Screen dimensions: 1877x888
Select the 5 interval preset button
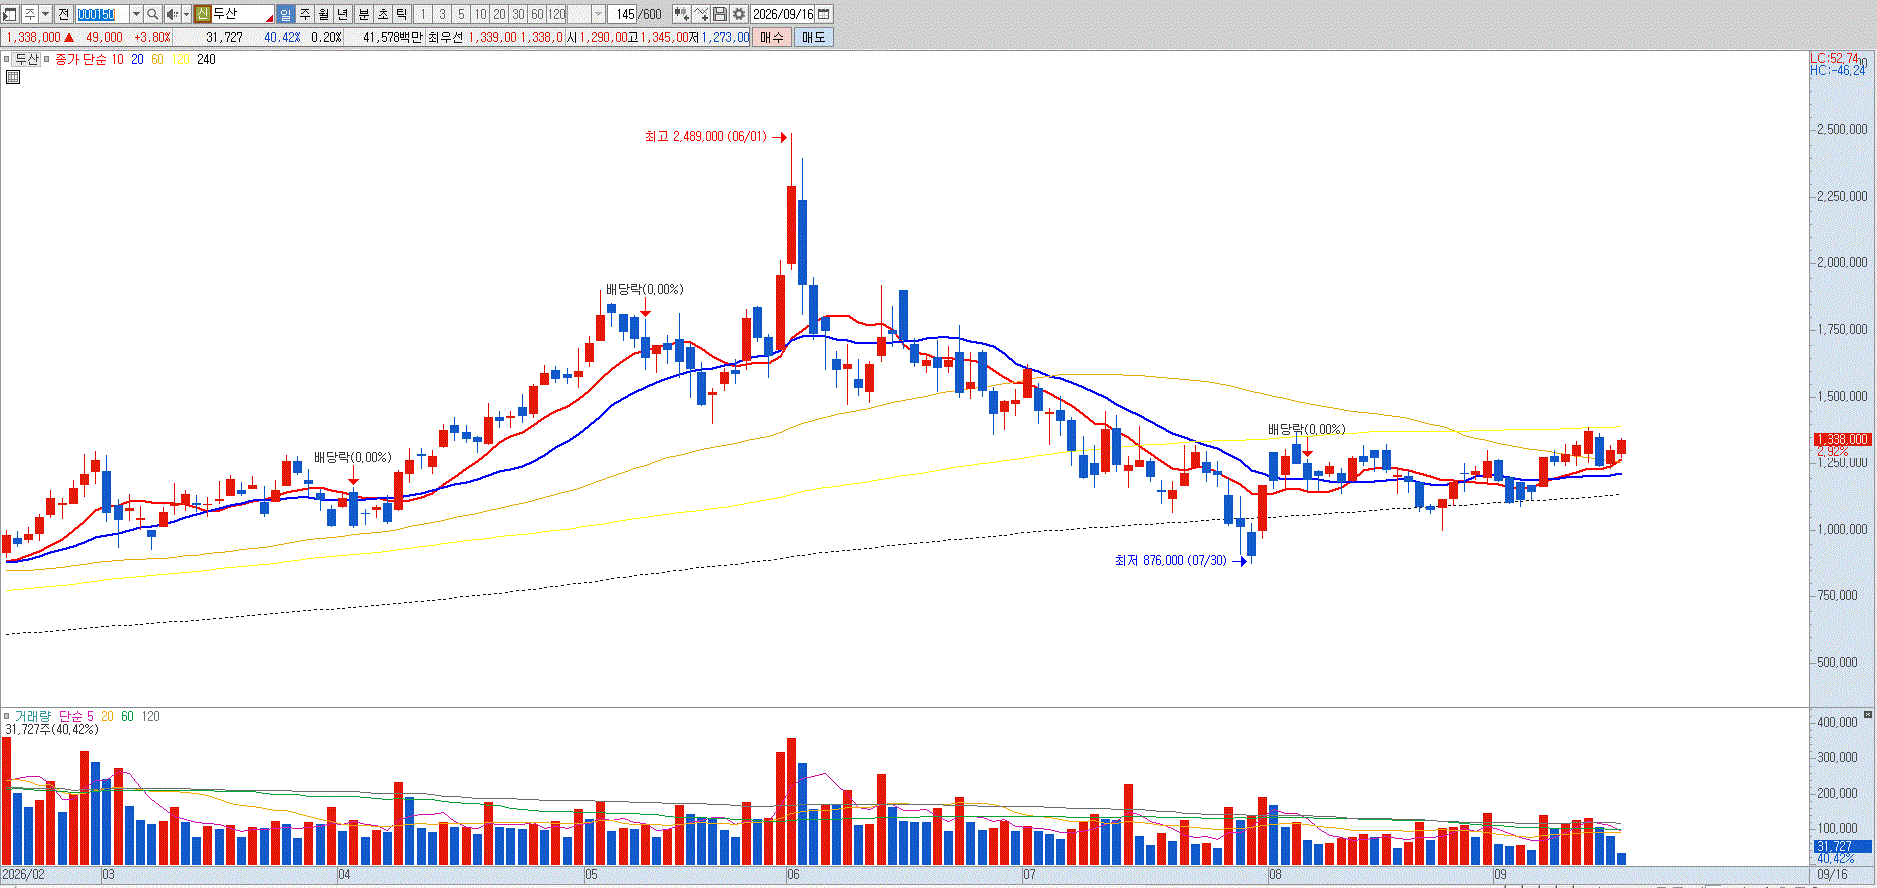[461, 14]
